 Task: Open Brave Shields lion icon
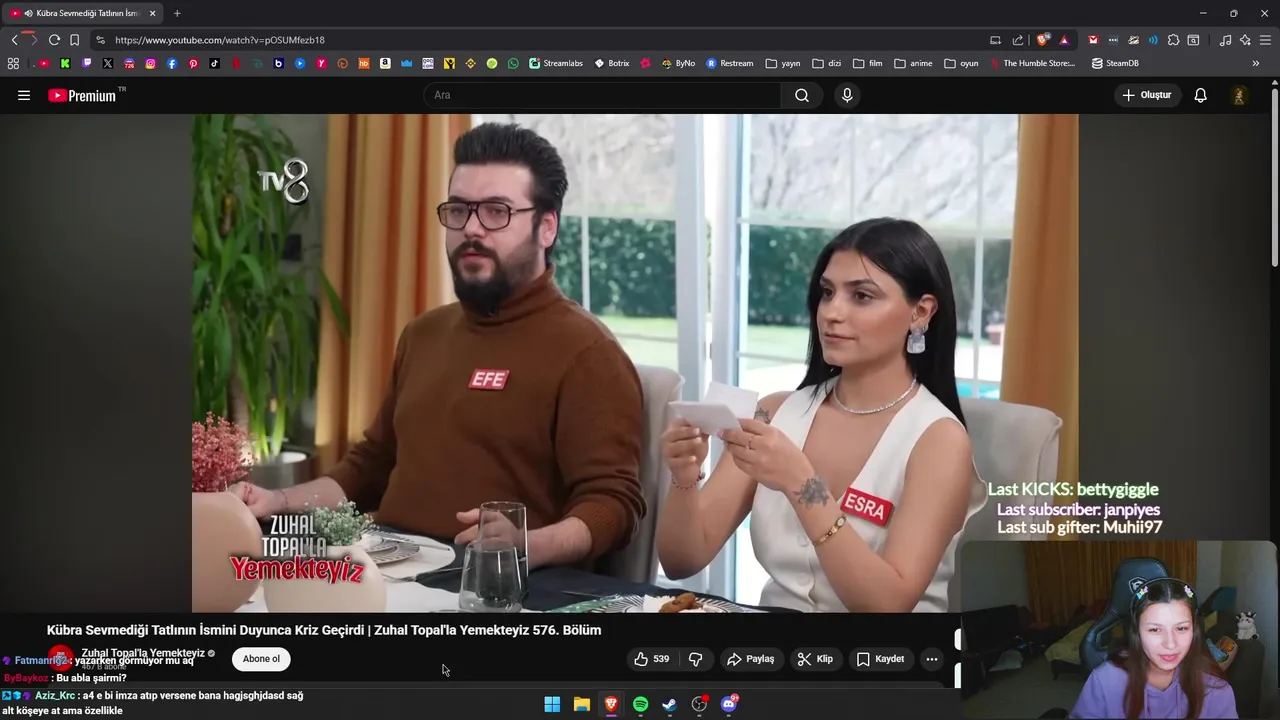click(x=1043, y=40)
